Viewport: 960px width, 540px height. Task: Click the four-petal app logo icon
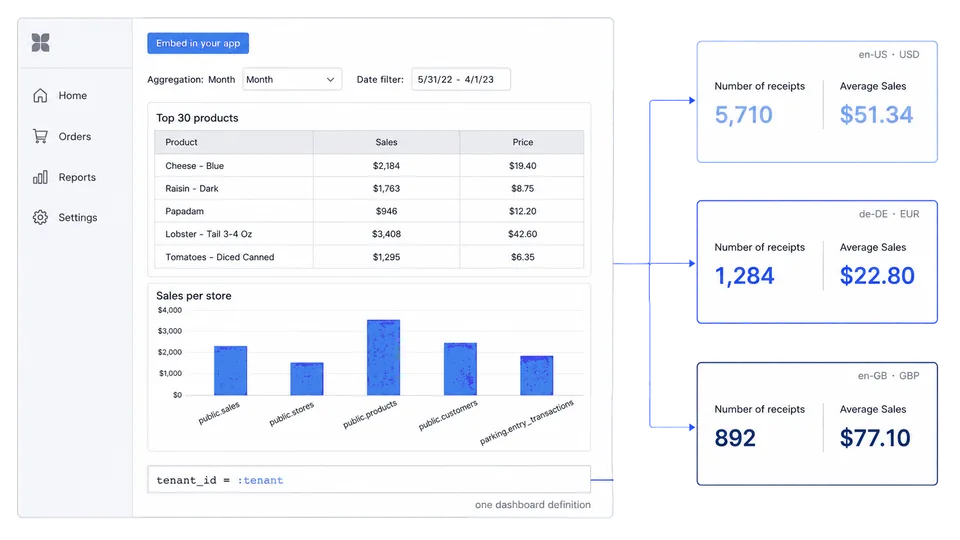[40, 43]
